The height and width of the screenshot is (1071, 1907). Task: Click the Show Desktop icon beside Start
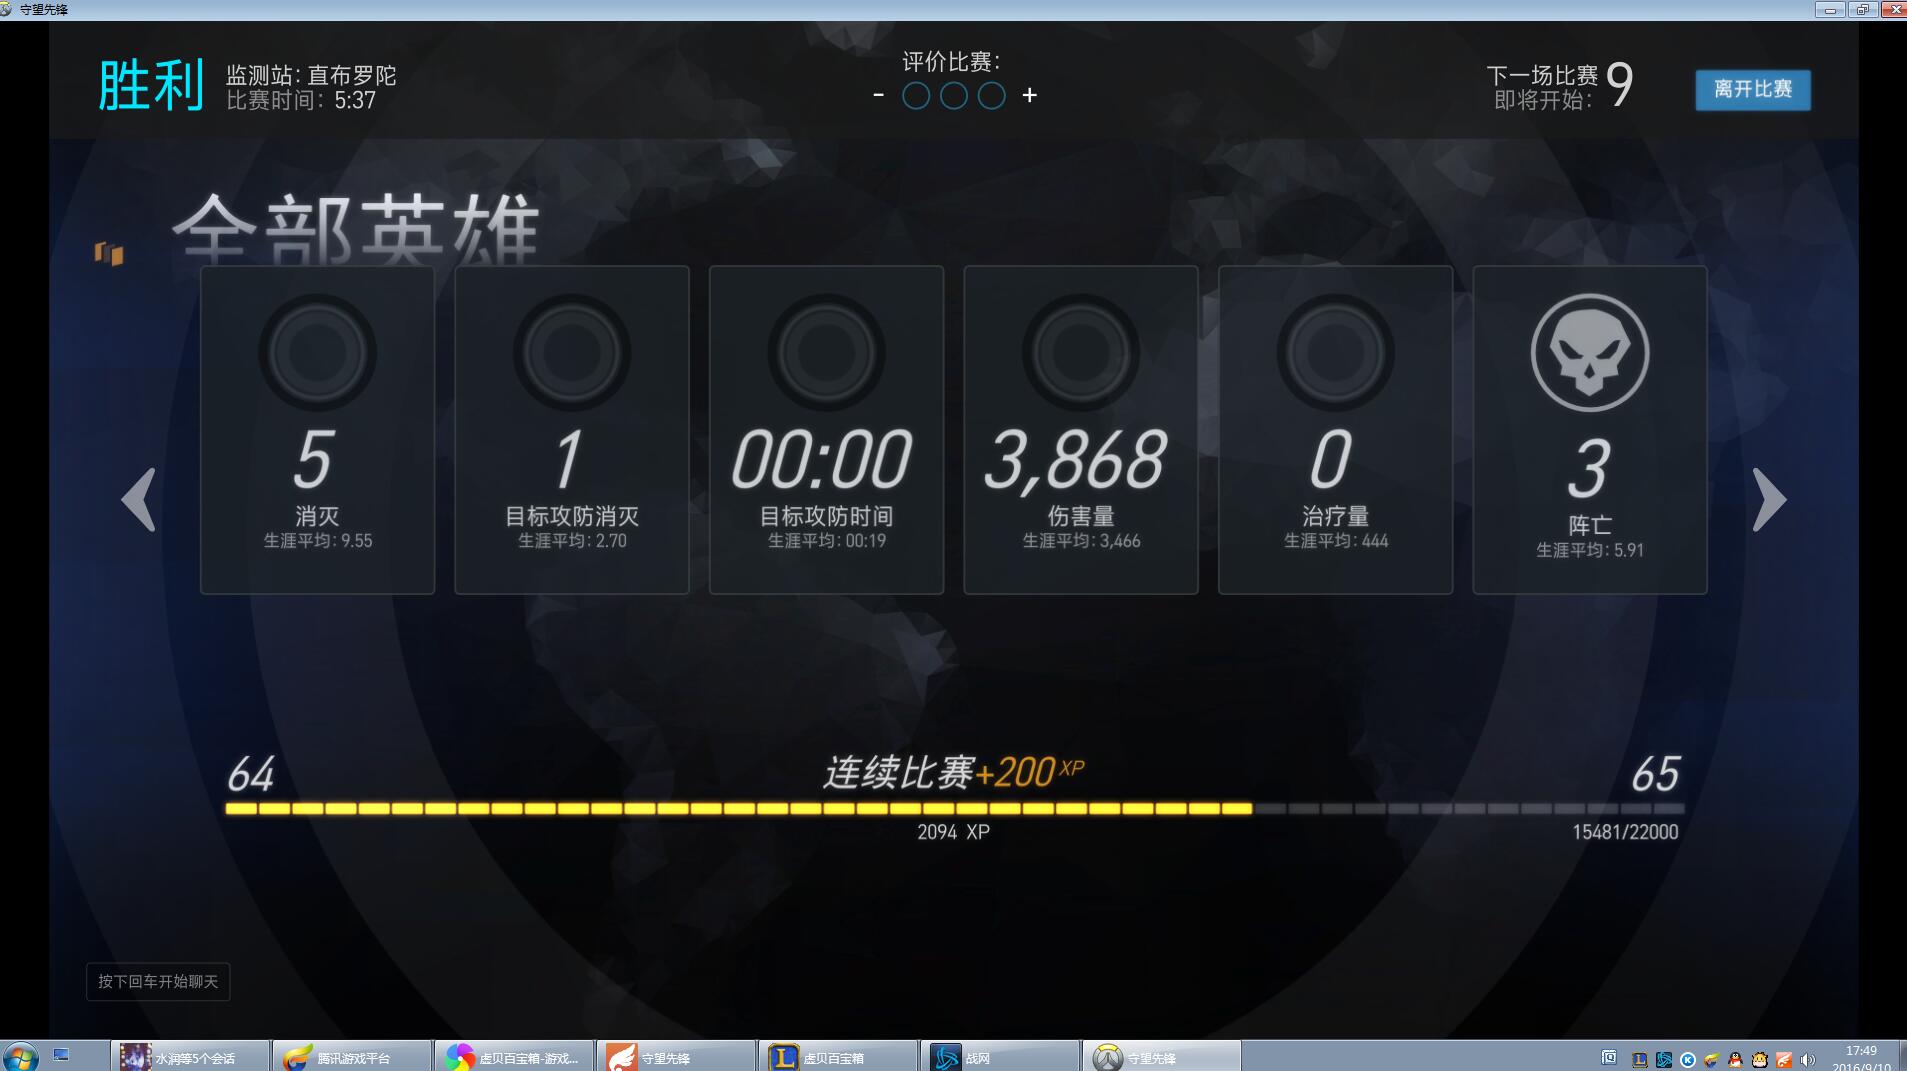click(x=61, y=1055)
